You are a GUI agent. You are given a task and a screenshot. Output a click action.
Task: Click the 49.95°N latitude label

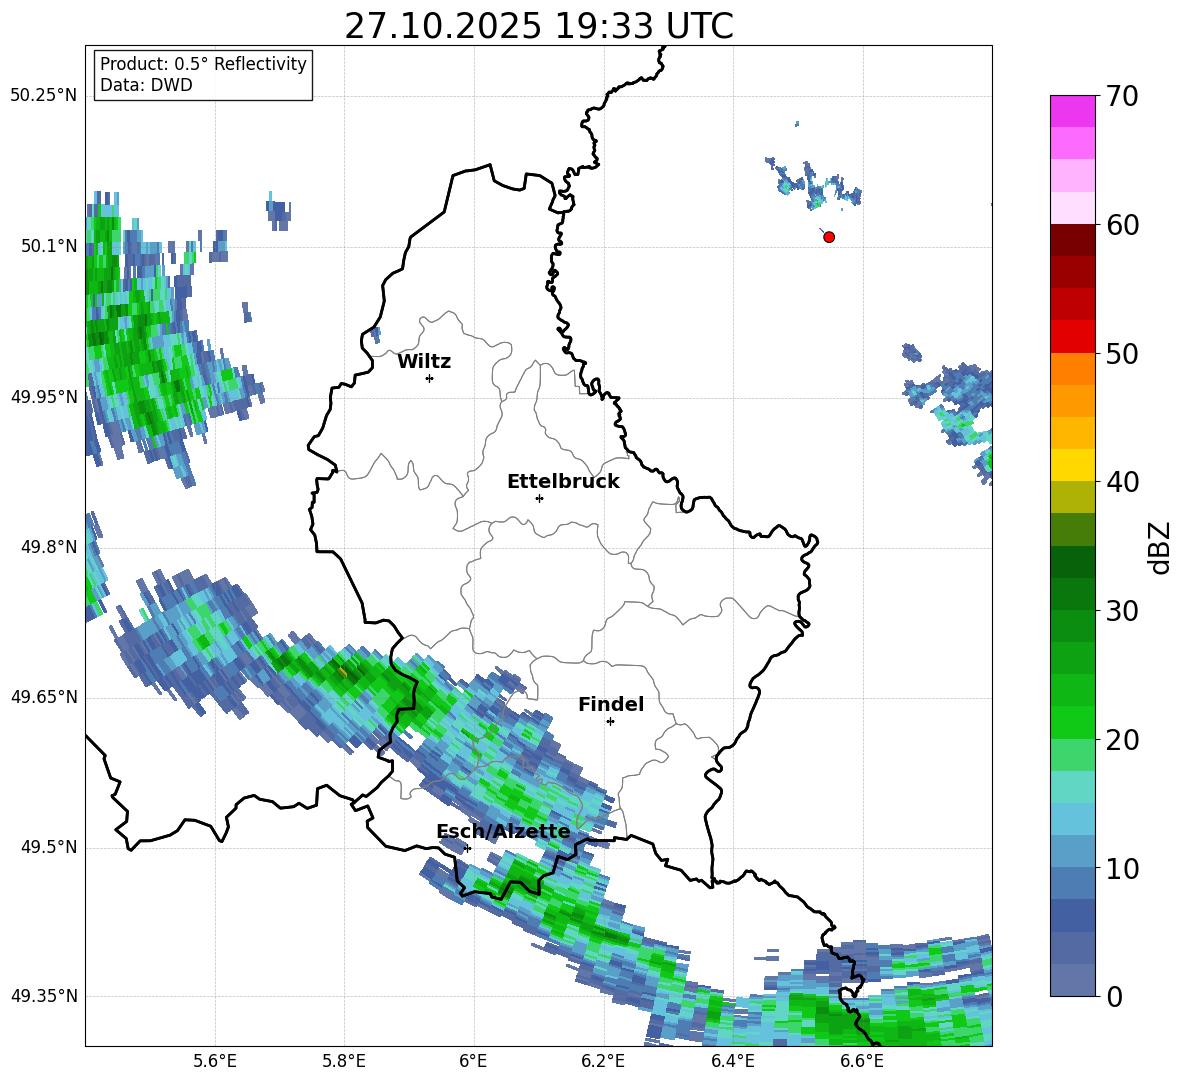pyautogui.click(x=44, y=397)
